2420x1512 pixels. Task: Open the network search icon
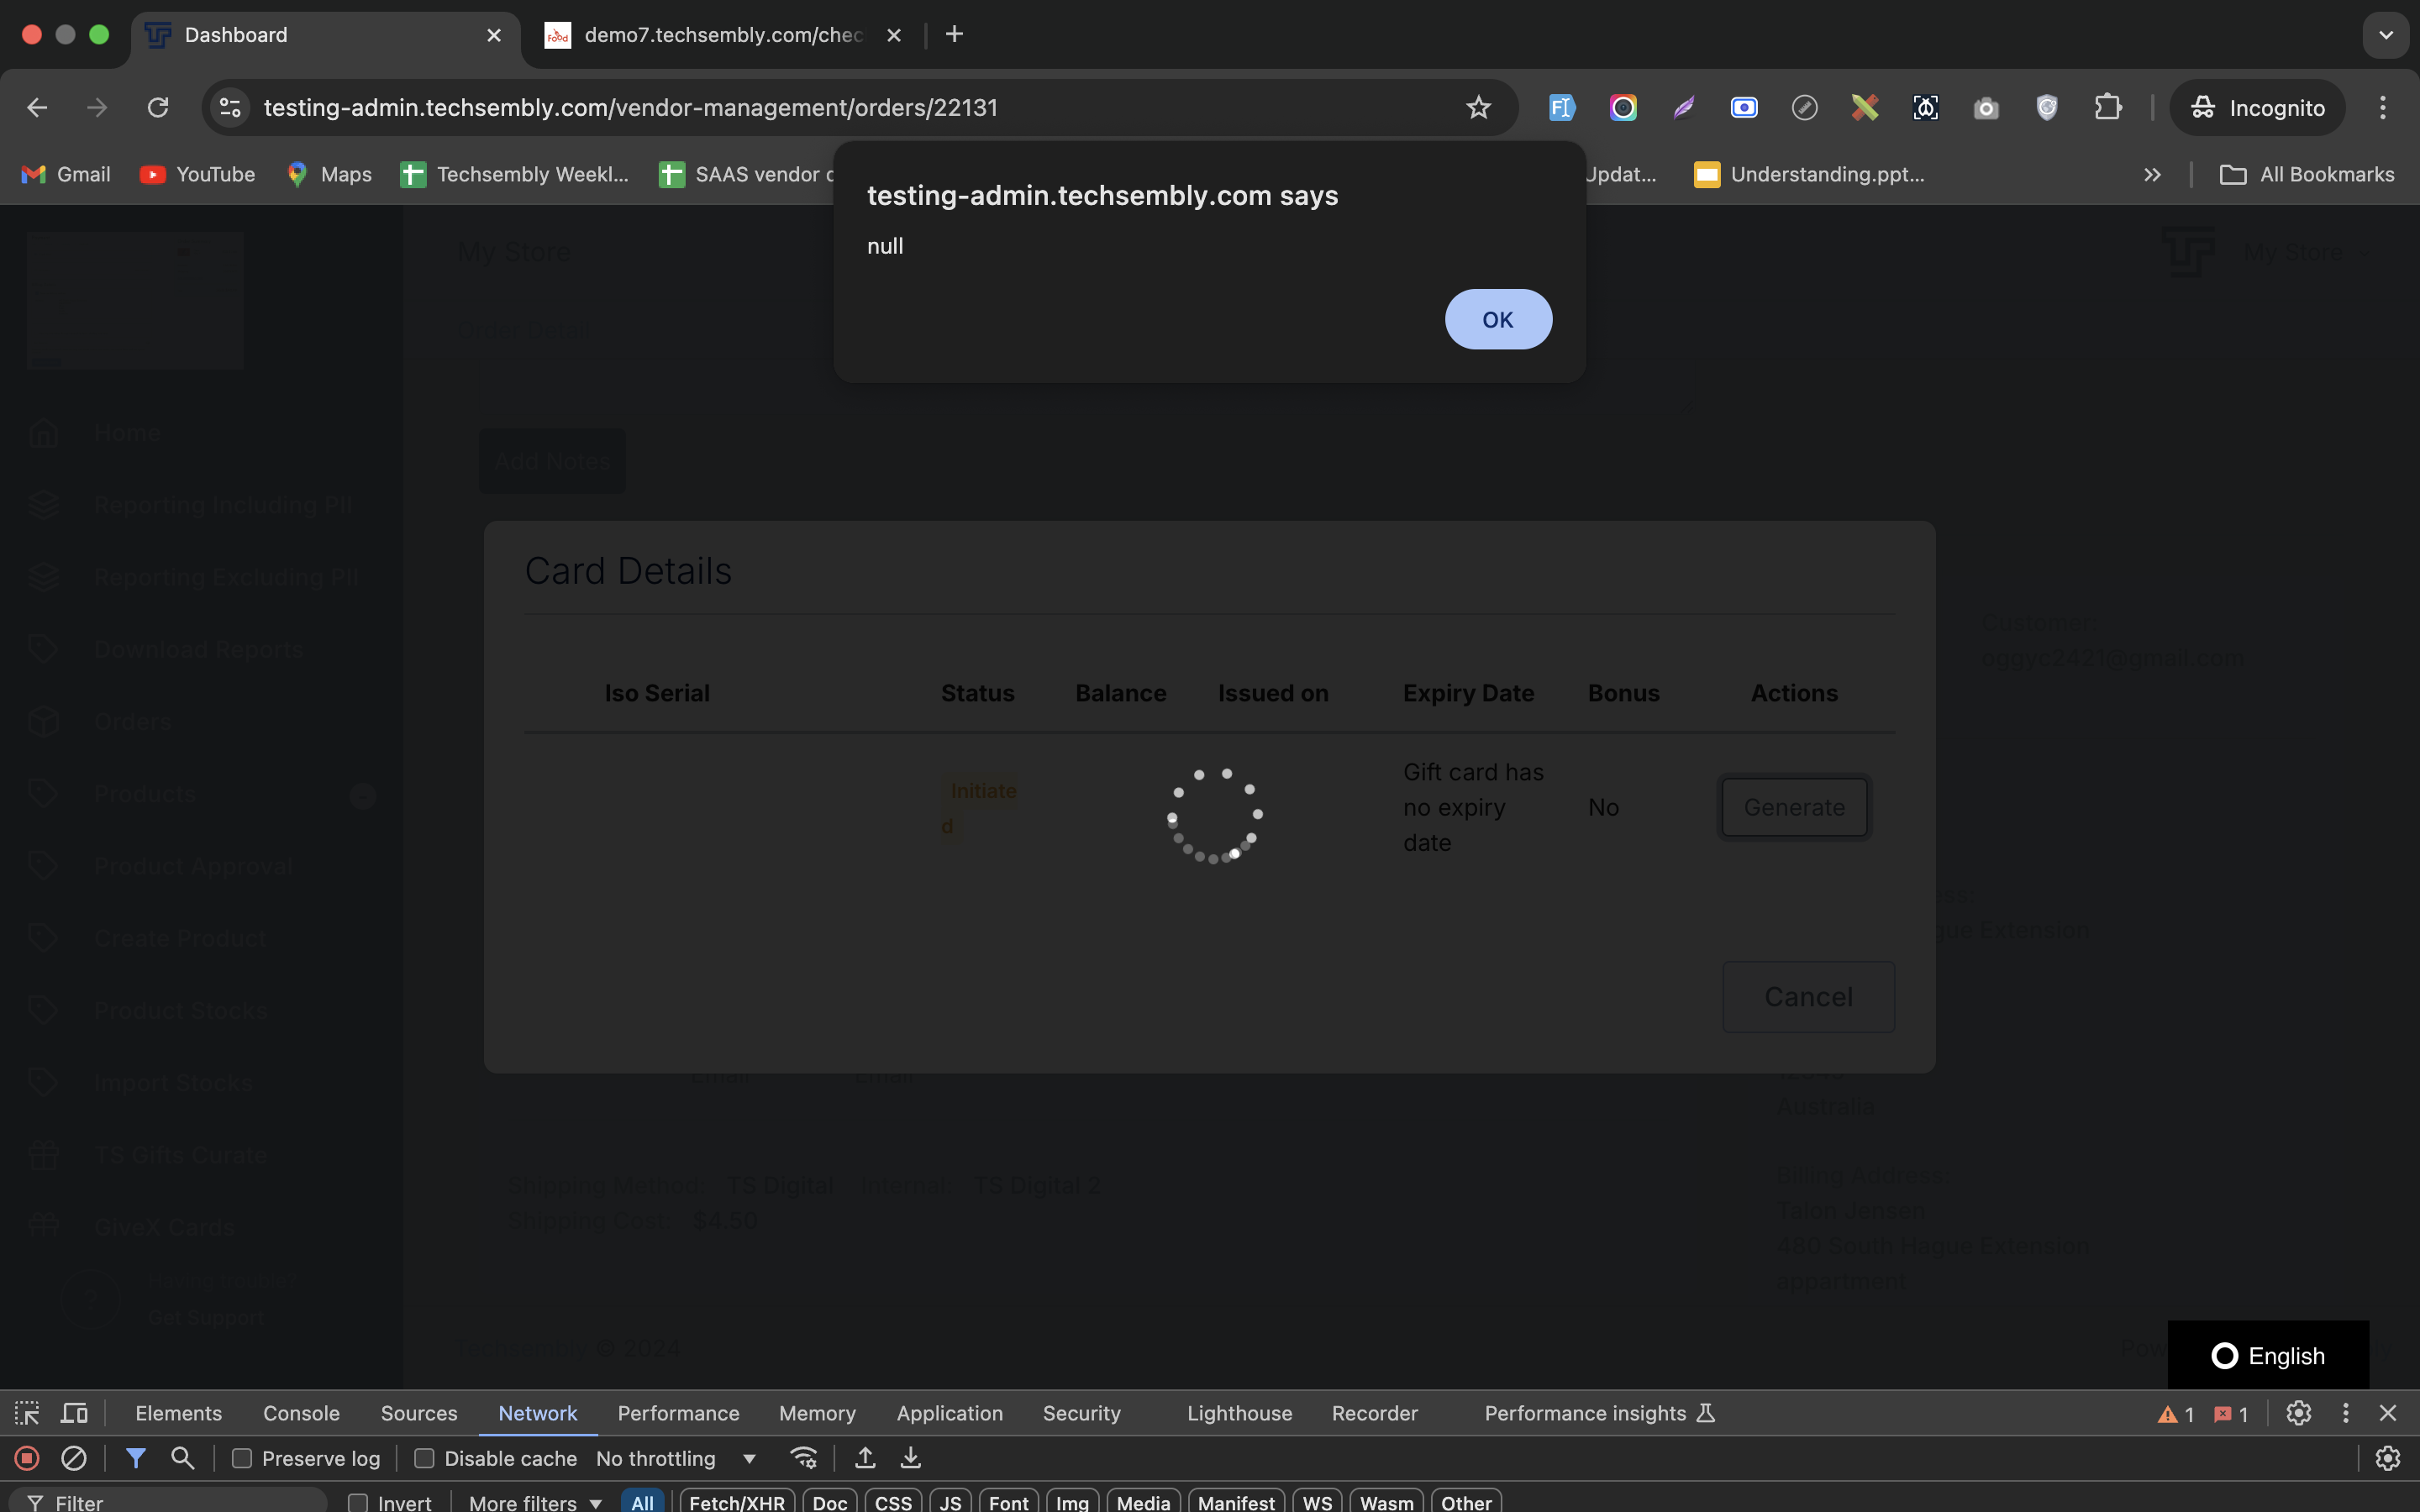point(182,1458)
